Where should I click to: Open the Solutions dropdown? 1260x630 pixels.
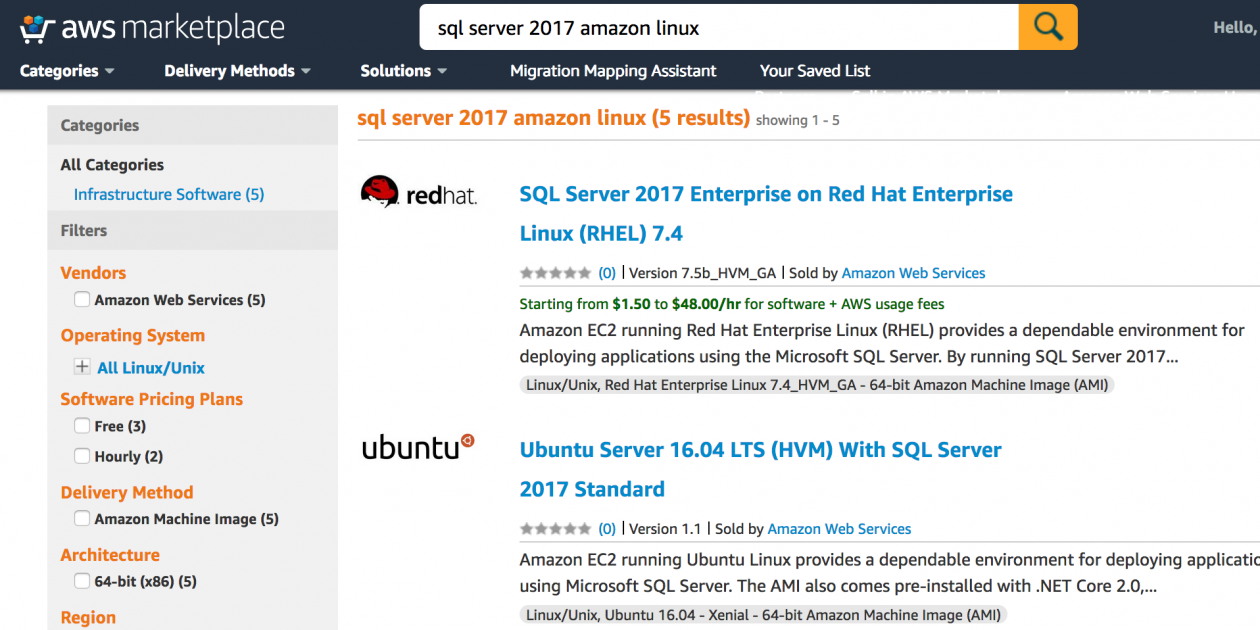click(x=403, y=71)
